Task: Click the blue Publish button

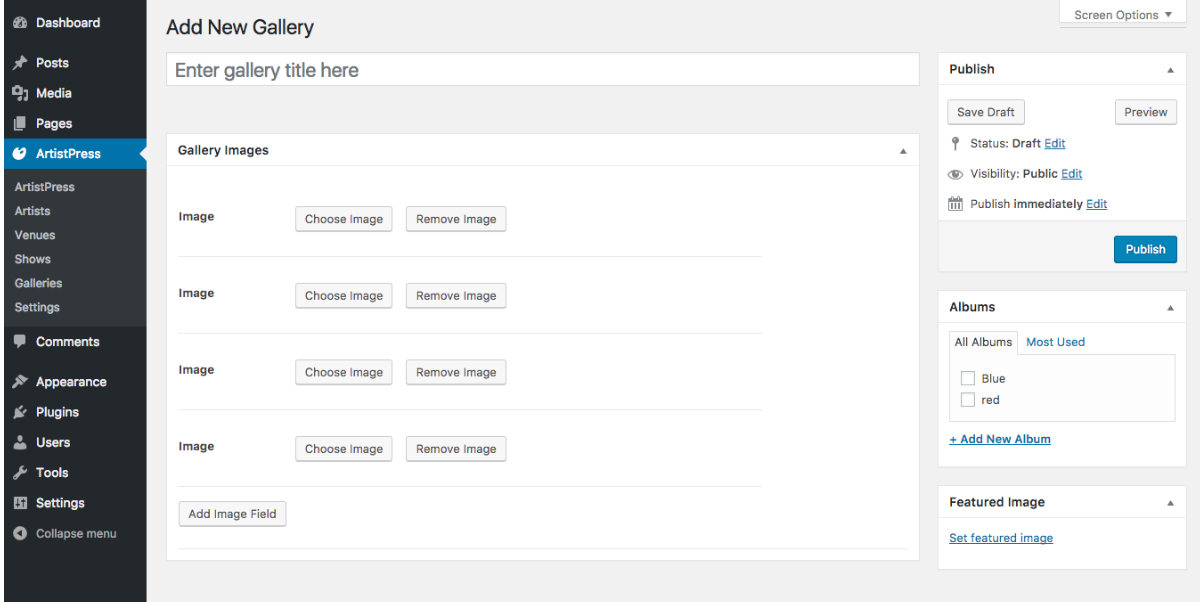Action: pos(1146,250)
